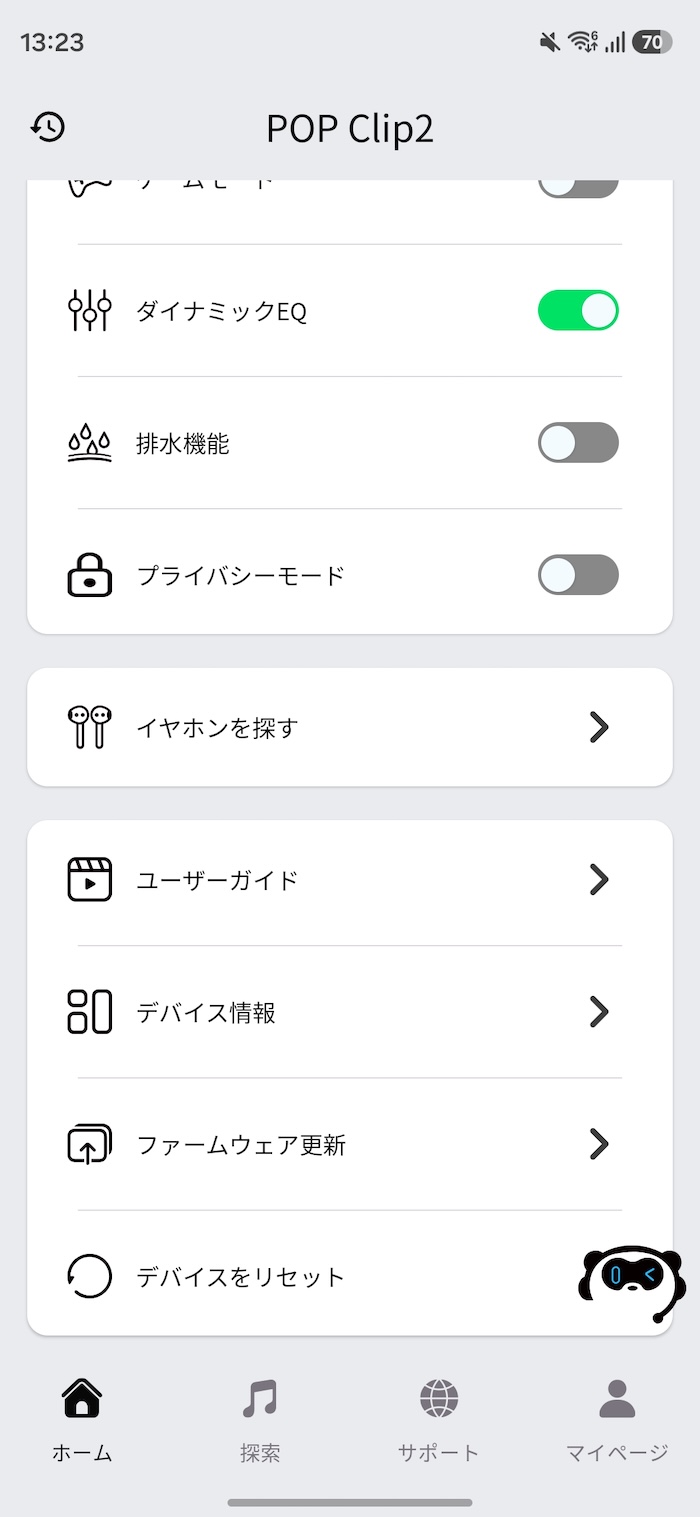The width and height of the screenshot is (700, 1517).
Task: Open the panda assistant chat bubble
Action: click(632, 1277)
